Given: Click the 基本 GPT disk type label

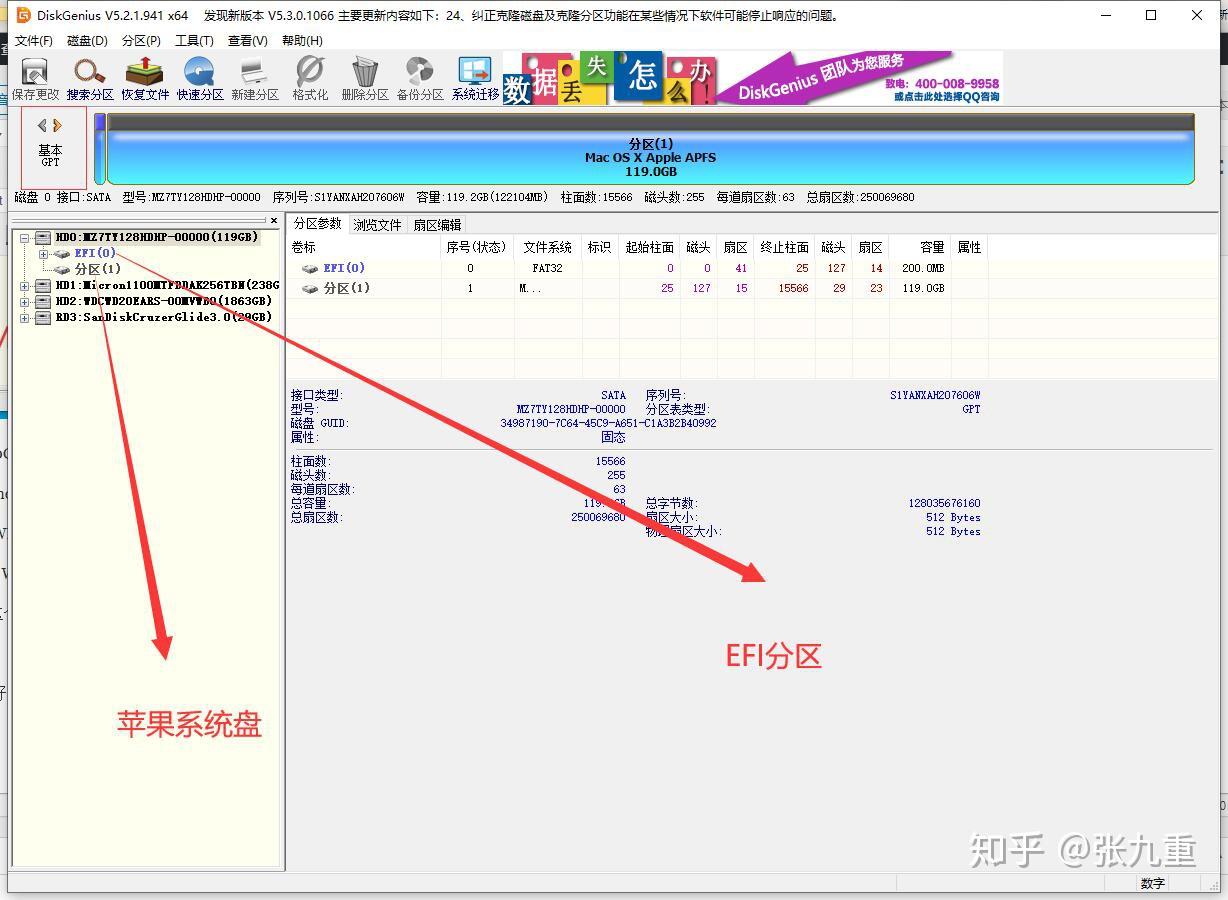Looking at the screenshot, I should click(x=50, y=155).
